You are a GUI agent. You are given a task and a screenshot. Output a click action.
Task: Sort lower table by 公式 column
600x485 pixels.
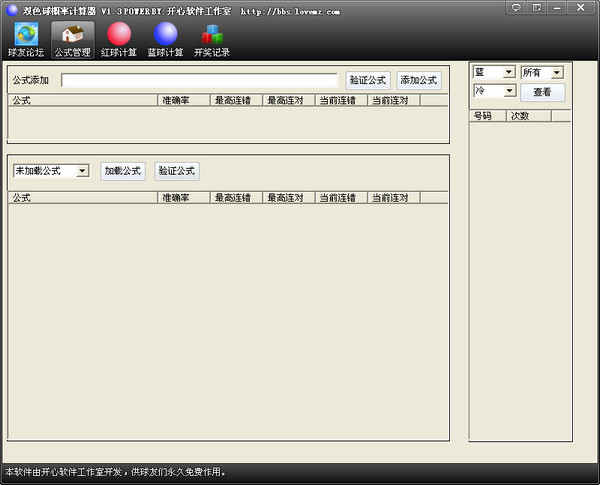point(83,198)
